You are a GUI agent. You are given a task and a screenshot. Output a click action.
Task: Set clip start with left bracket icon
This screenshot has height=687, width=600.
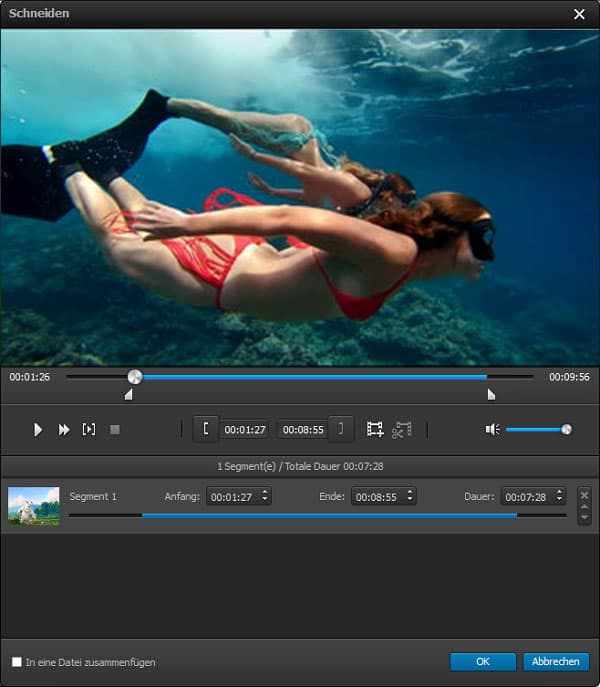tap(206, 429)
